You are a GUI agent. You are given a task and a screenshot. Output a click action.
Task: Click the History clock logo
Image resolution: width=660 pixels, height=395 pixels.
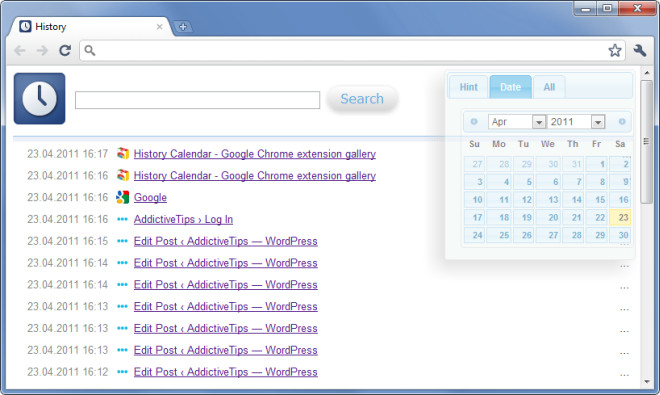40,99
